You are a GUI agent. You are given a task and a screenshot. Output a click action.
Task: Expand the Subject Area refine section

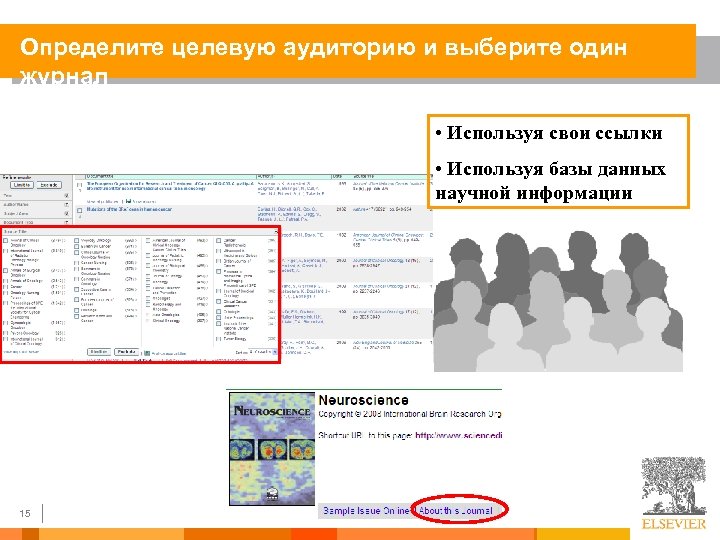coord(66,214)
